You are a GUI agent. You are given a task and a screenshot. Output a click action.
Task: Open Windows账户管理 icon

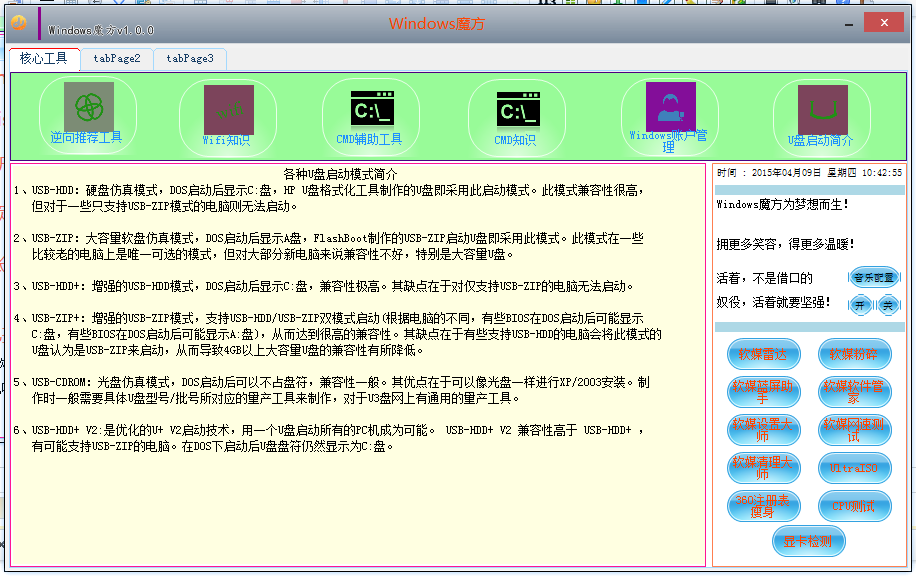(669, 117)
